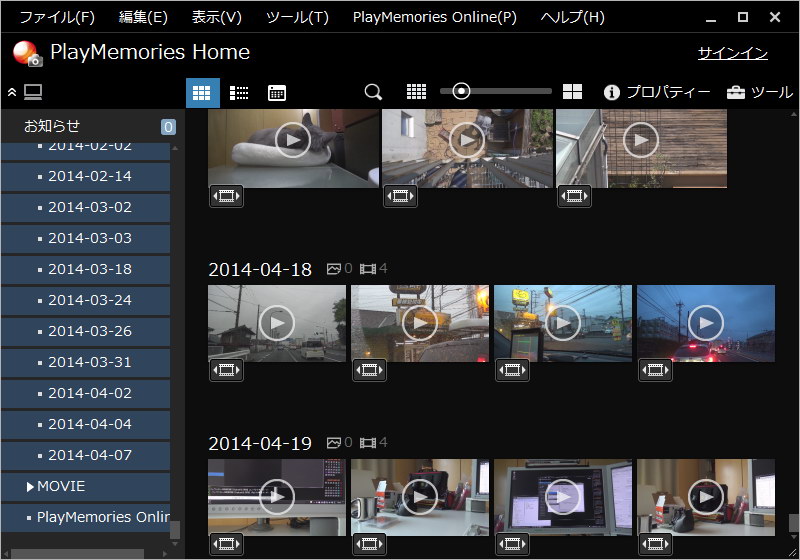Click the サインイン link
The width and height of the screenshot is (800, 560).
coord(732,53)
